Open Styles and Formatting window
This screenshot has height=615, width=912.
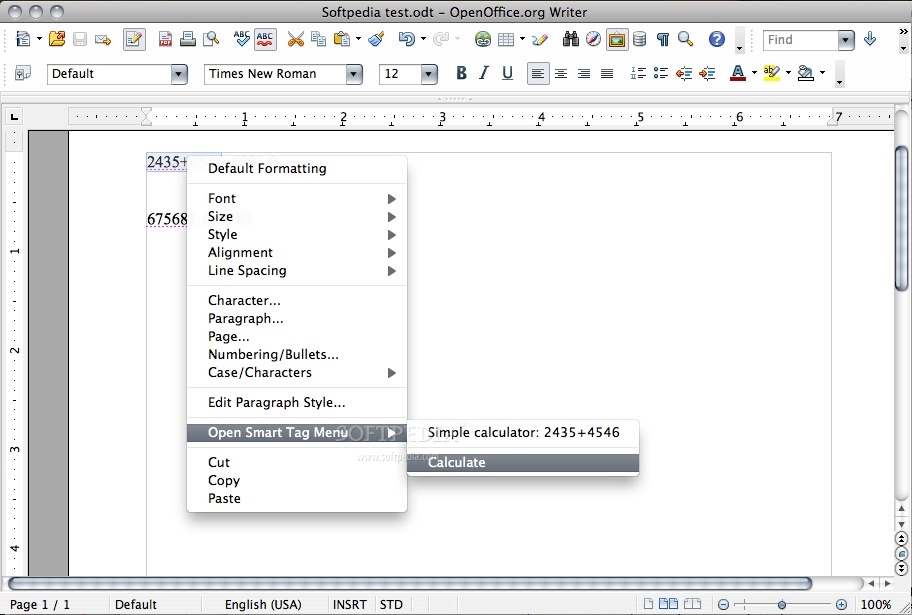(x=23, y=73)
